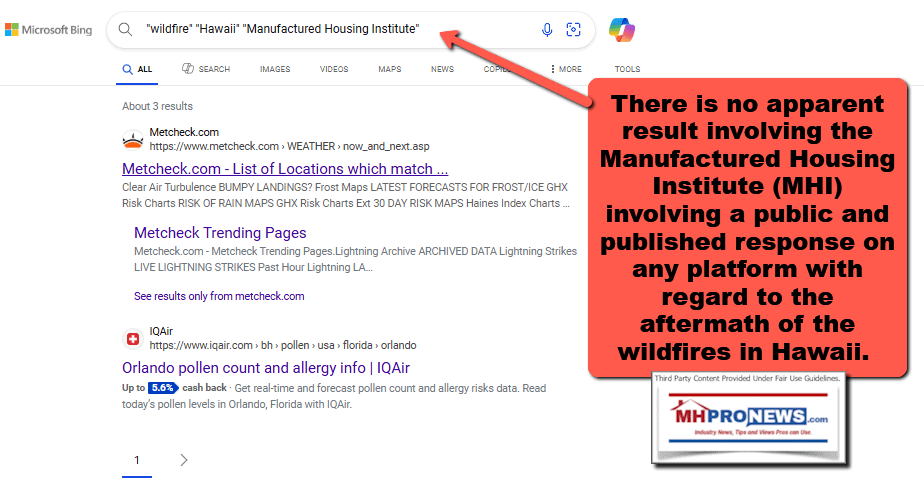
Task: Click the Microsoft Bing logo
Action: pos(48,29)
